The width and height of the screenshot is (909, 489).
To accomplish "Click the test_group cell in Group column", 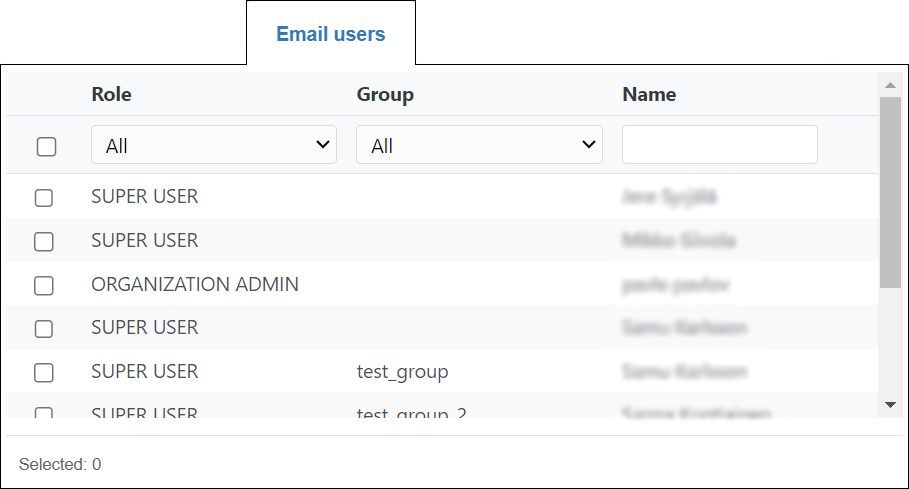I will click(x=402, y=372).
